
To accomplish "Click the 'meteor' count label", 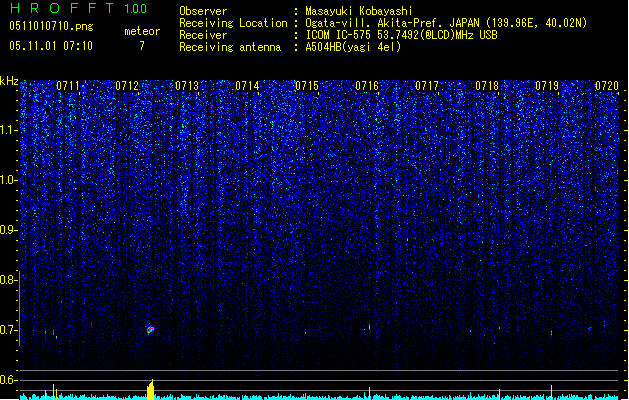I will tap(142, 31).
